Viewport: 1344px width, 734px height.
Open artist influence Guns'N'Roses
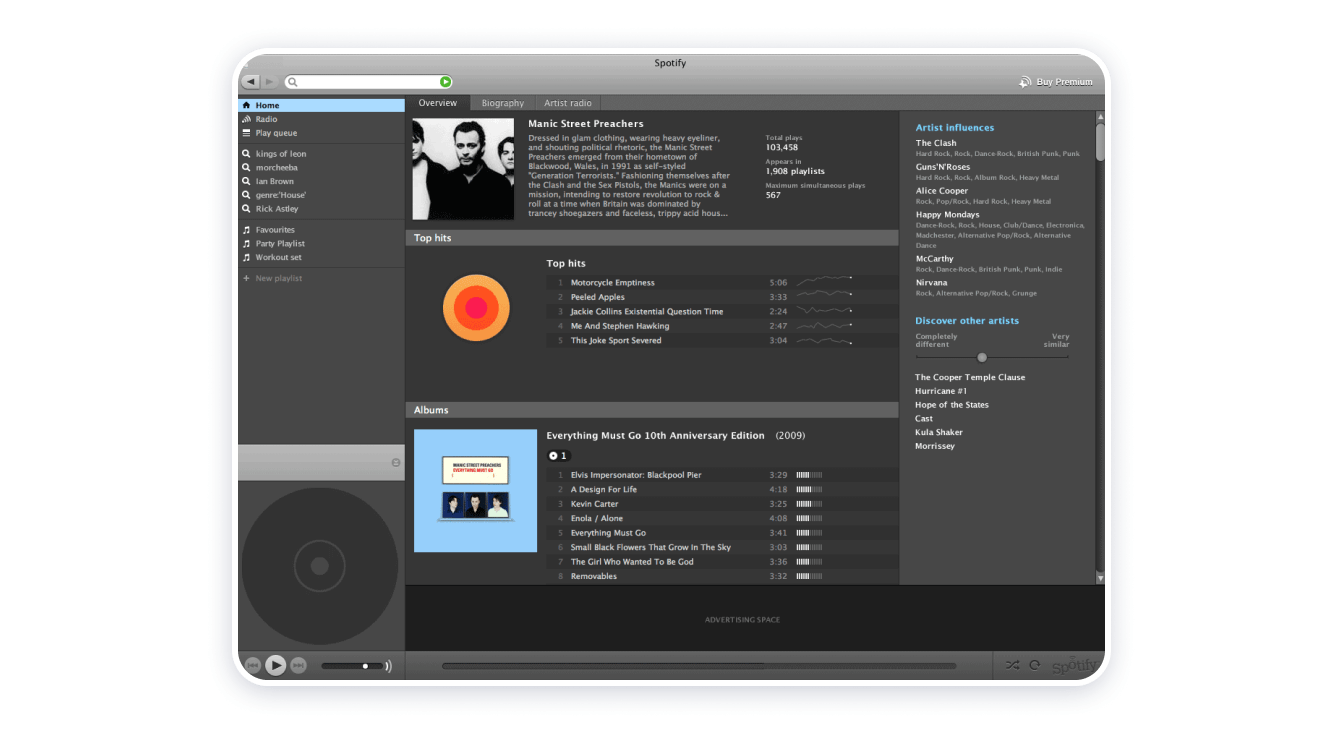point(943,167)
